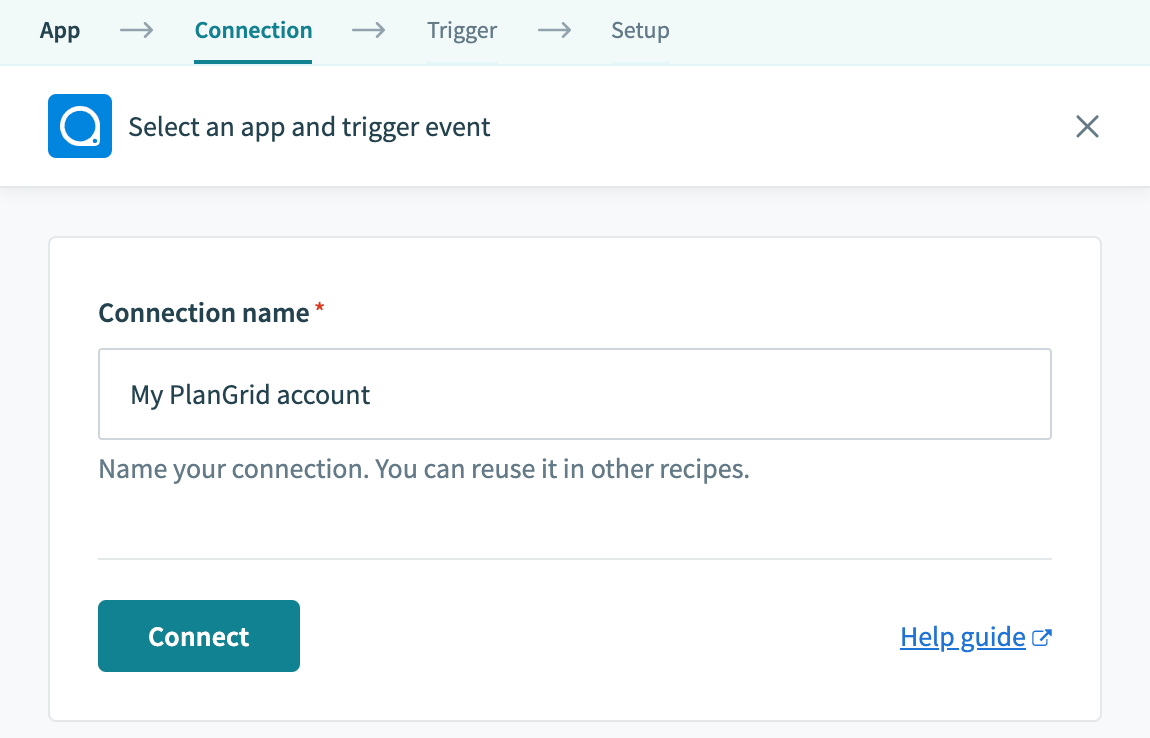Open the Setup step
The height and width of the screenshot is (738, 1150).
point(640,30)
